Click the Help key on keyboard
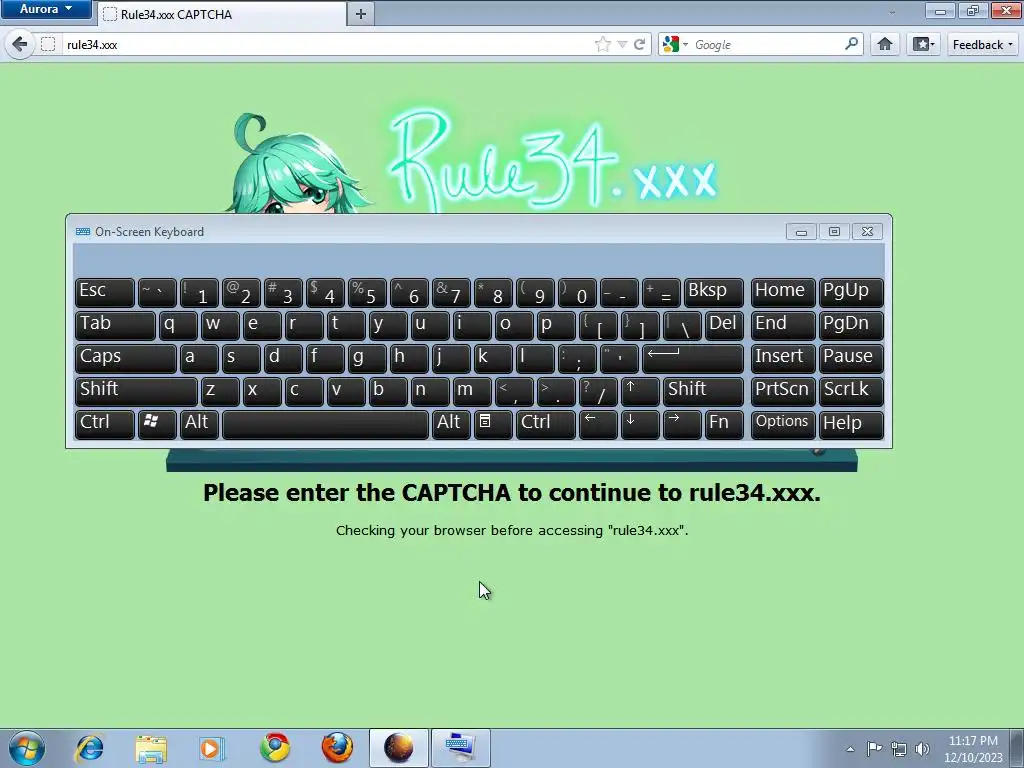 [x=851, y=424]
